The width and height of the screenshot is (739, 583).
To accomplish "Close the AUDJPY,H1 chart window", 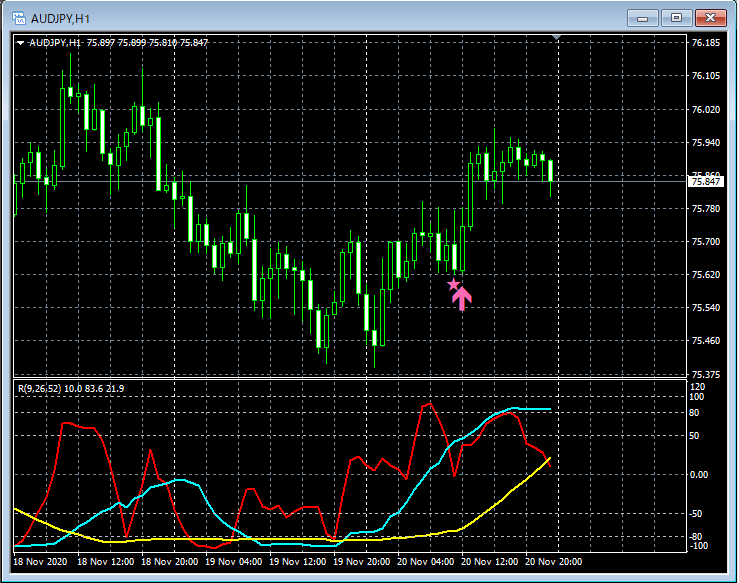I will pyautogui.click(x=710, y=17).
